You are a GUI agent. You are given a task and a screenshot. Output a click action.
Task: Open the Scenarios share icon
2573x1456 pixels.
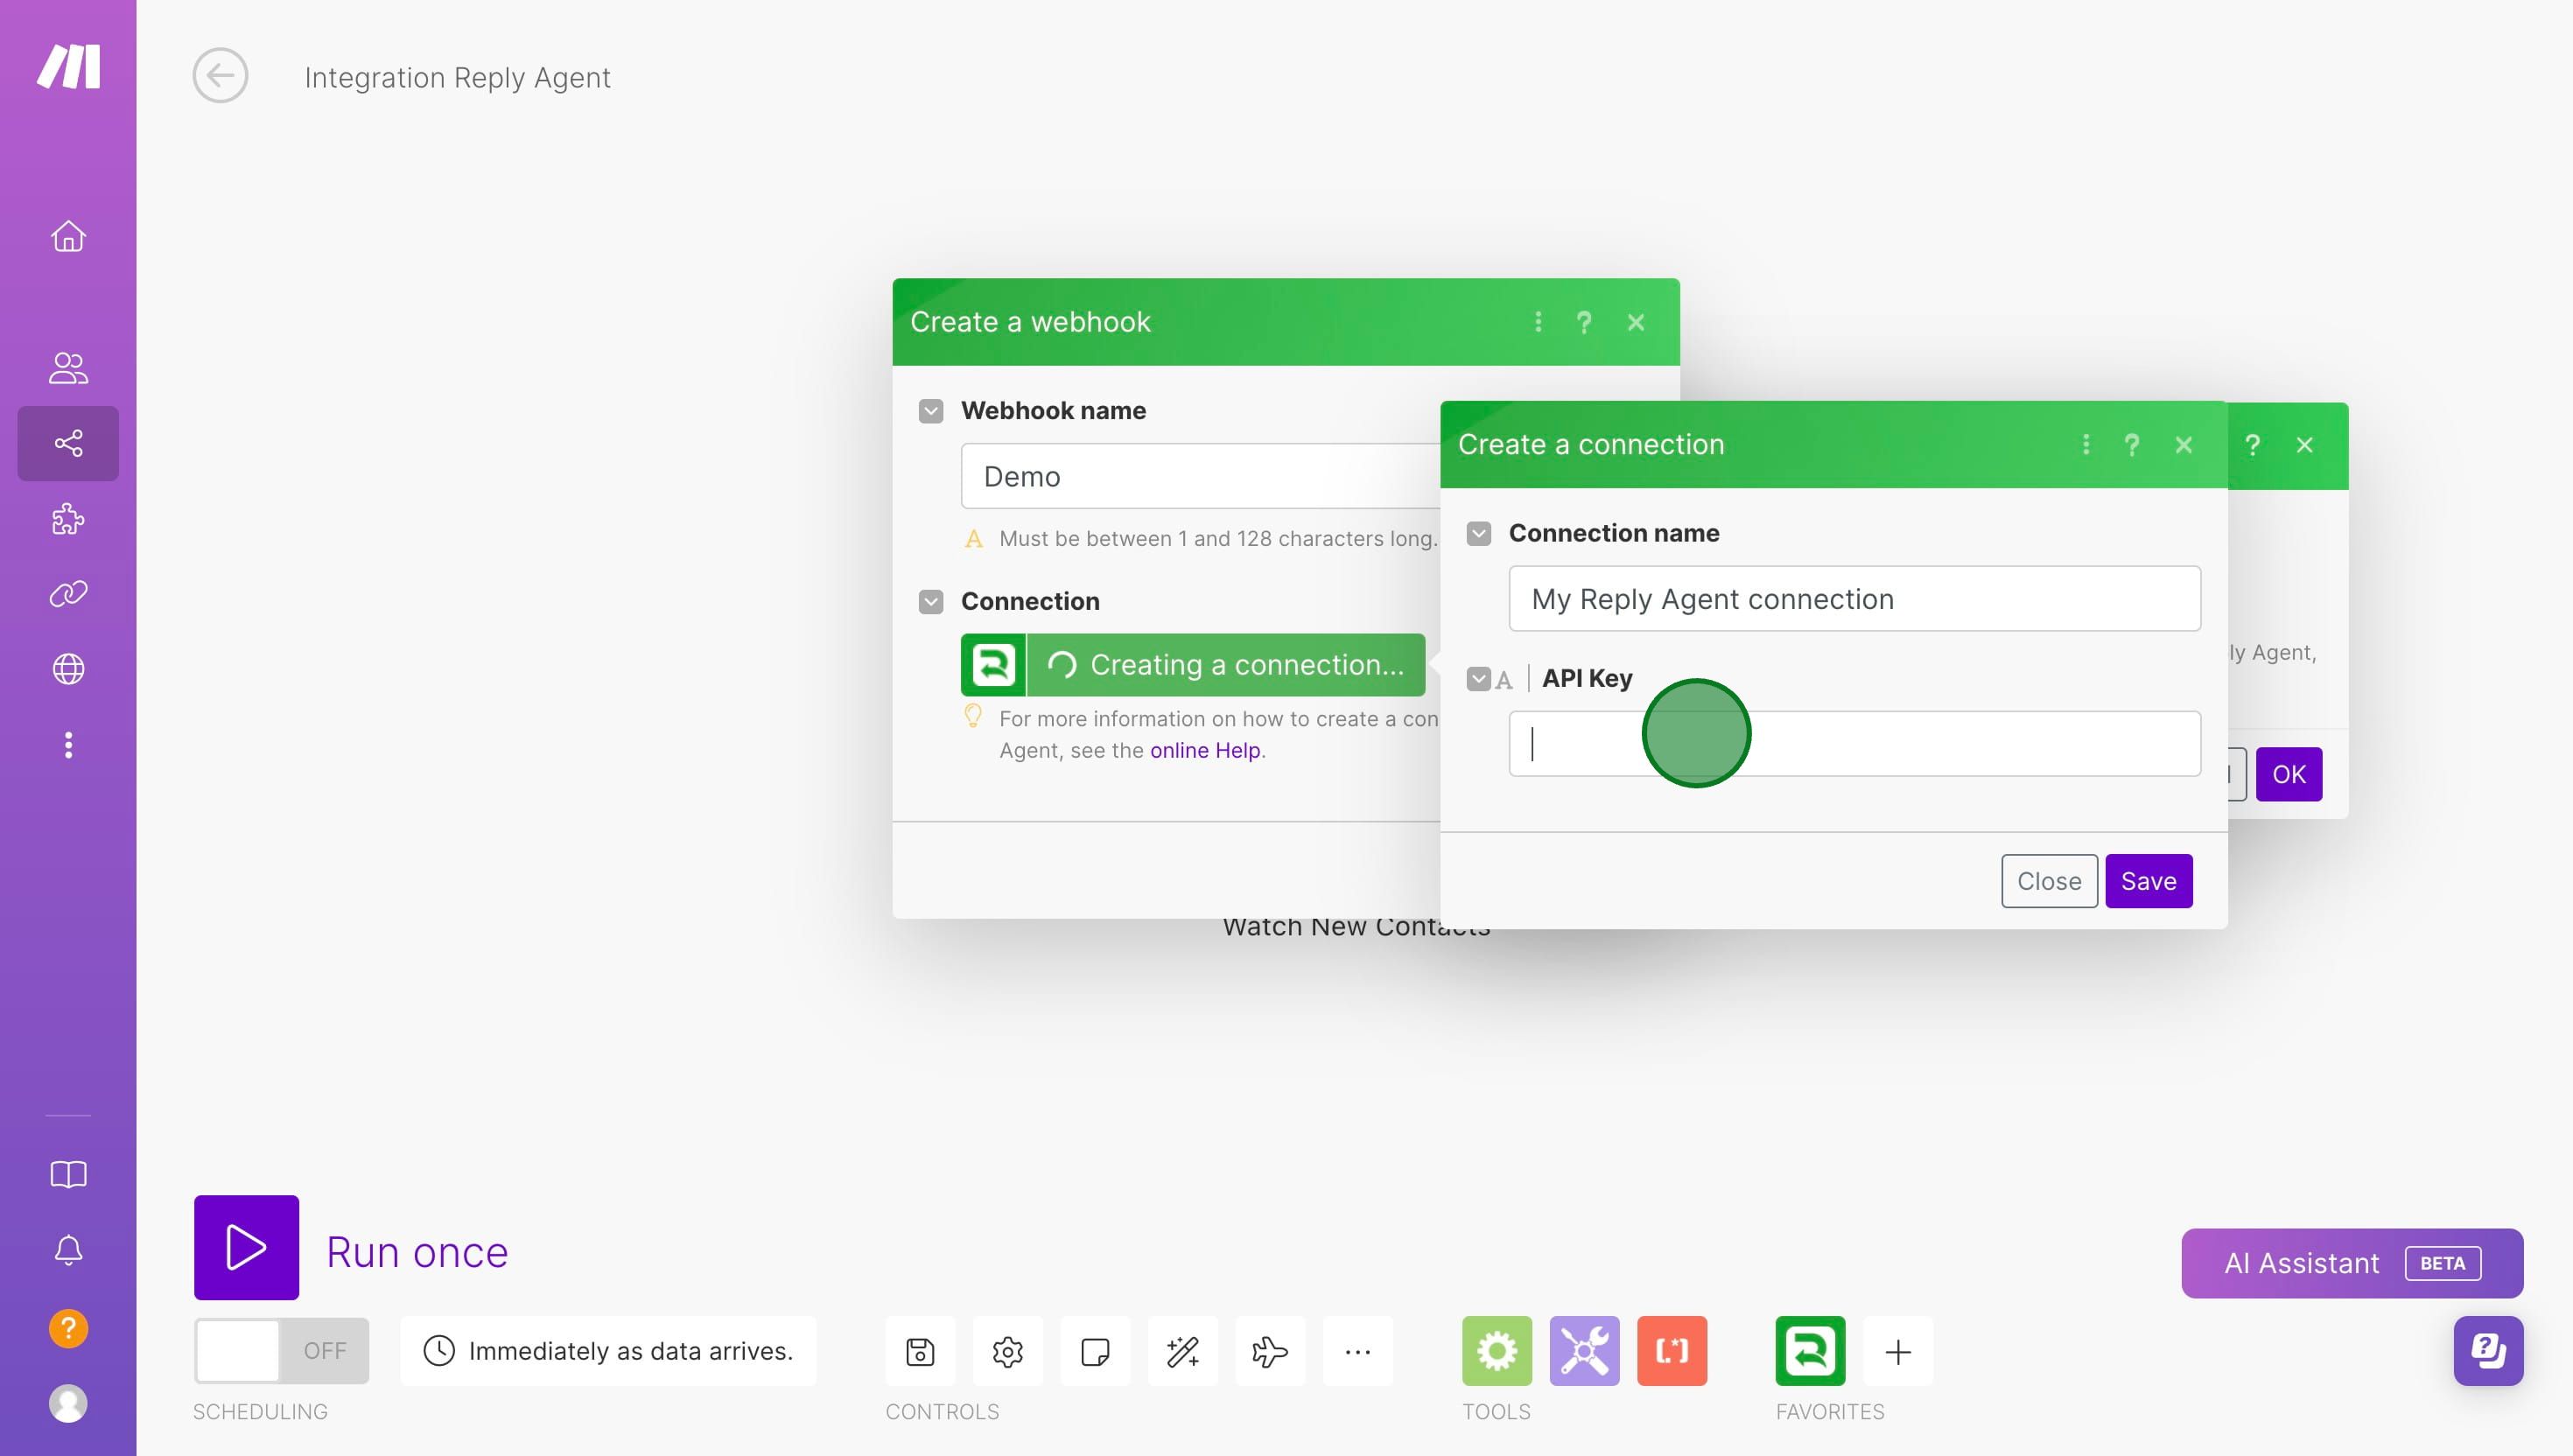(x=68, y=443)
